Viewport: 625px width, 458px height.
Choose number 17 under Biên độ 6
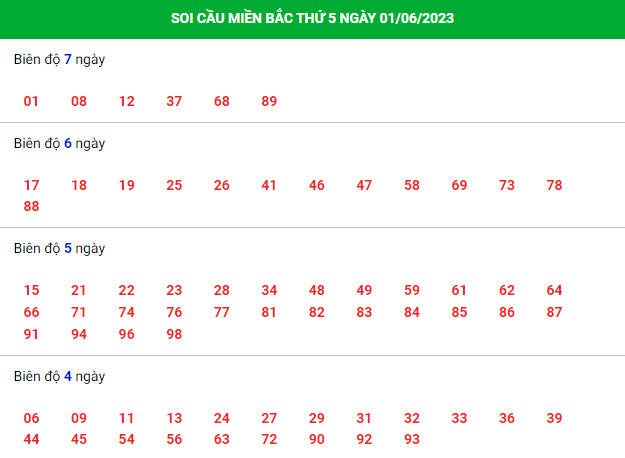[x=31, y=185]
